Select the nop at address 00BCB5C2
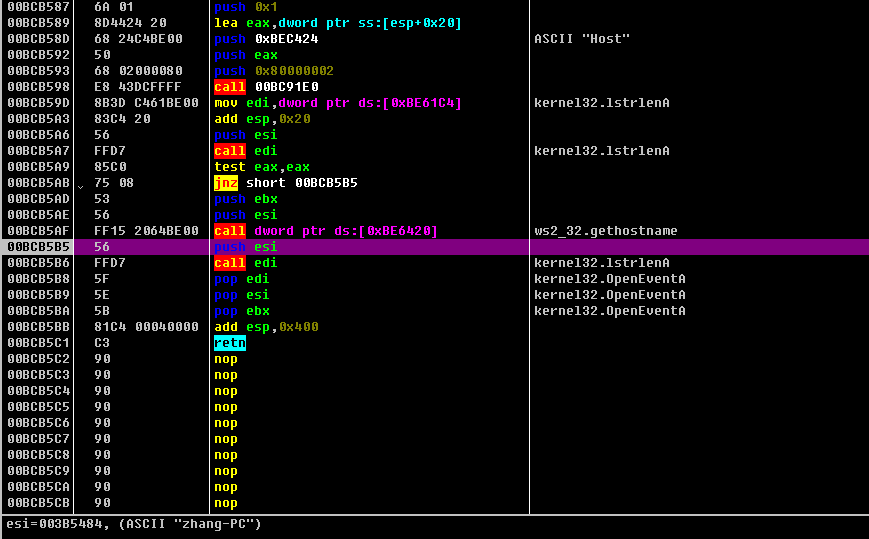The image size is (869, 539). [x=226, y=360]
